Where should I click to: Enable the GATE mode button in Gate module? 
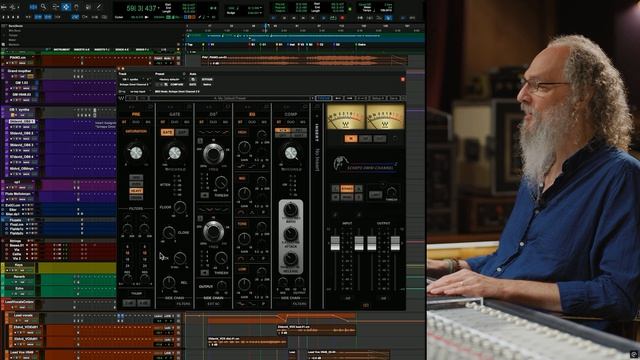pos(167,133)
